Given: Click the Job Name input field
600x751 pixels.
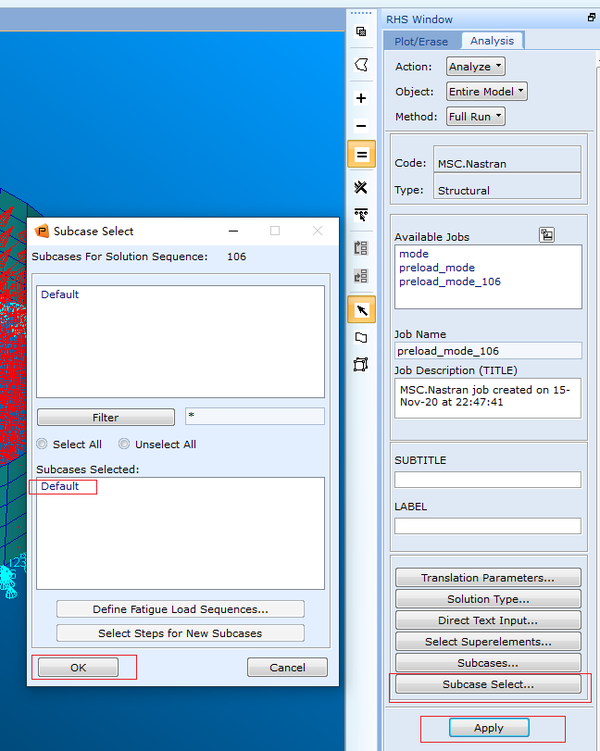Looking at the screenshot, I should [x=488, y=351].
